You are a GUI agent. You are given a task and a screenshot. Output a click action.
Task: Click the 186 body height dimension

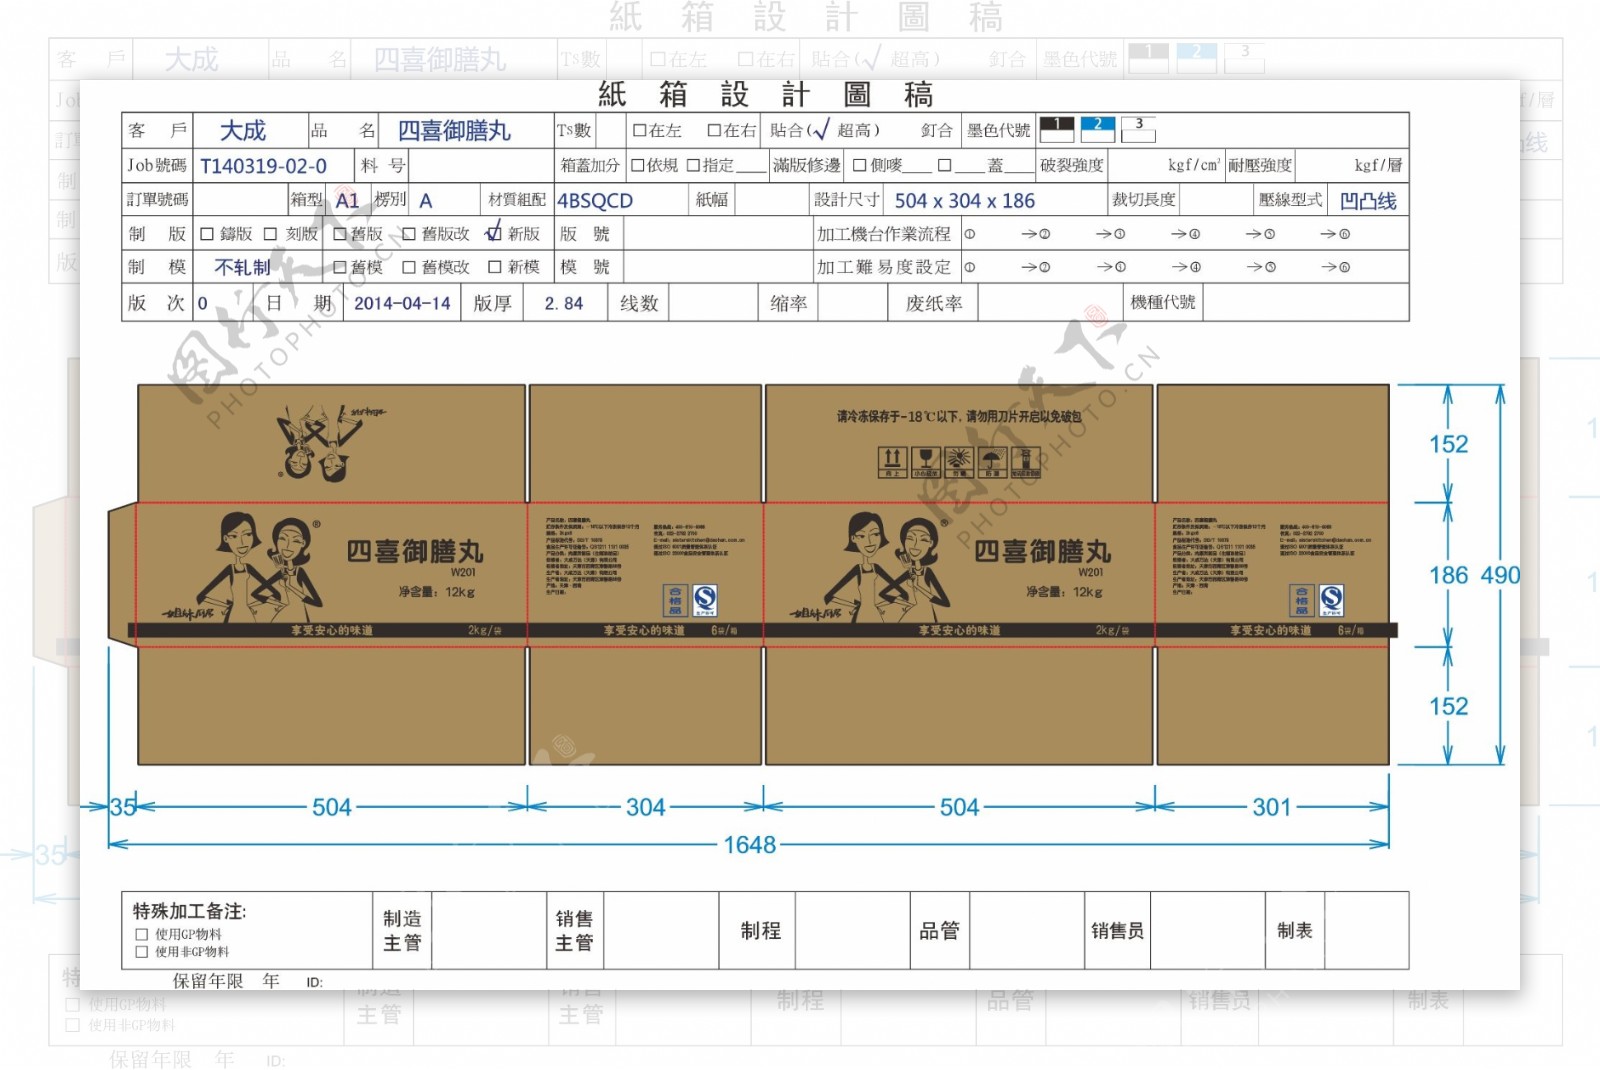pyautogui.click(x=1449, y=575)
